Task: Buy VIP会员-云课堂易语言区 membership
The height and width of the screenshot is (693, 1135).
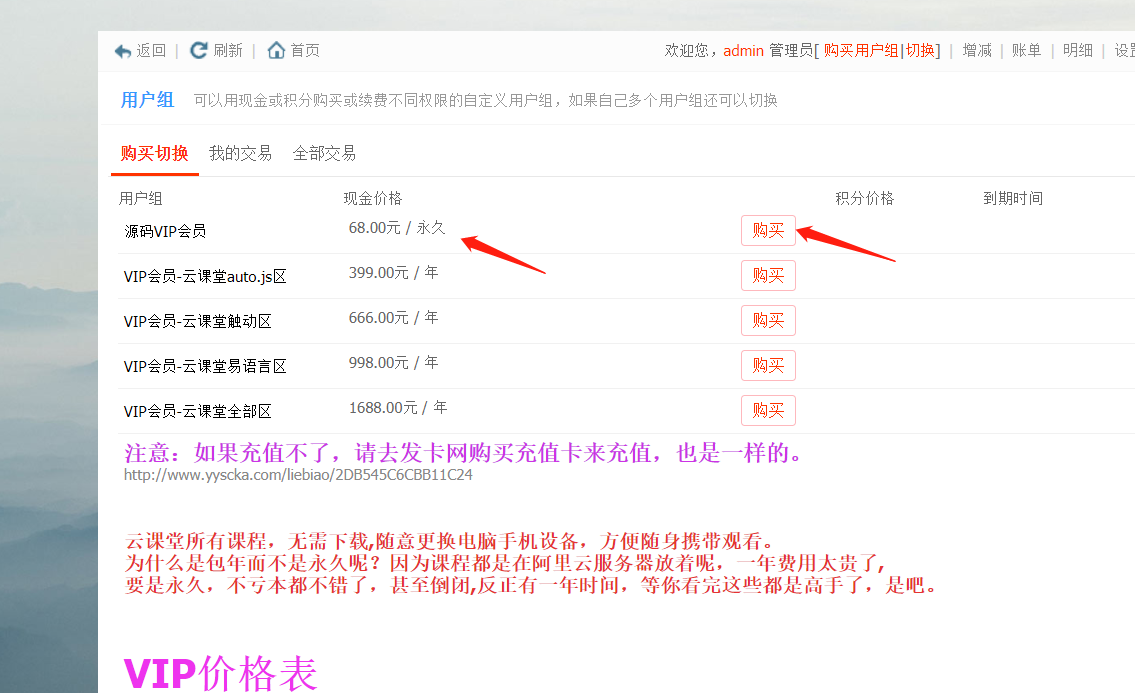Action: (768, 365)
